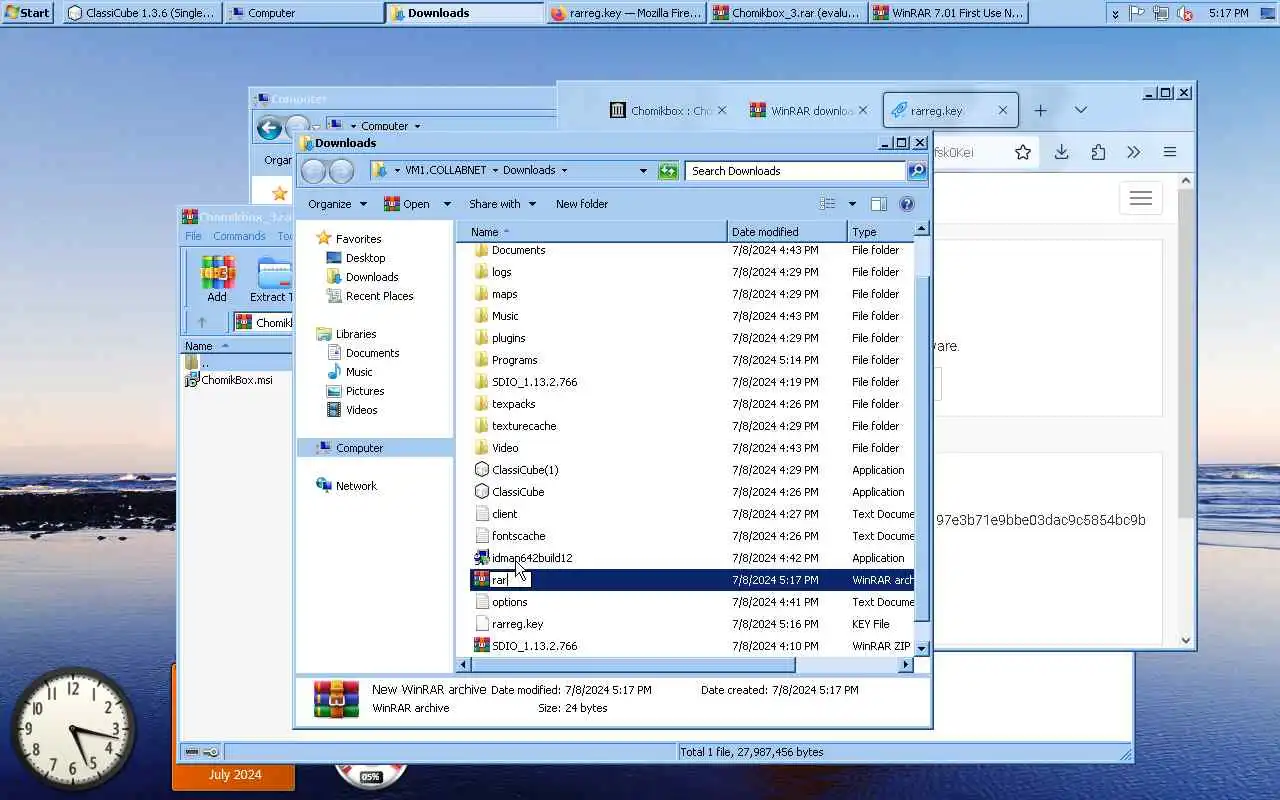Open the Firefox downloads arrow icon
The width and height of the screenshot is (1280, 800).
click(1061, 152)
